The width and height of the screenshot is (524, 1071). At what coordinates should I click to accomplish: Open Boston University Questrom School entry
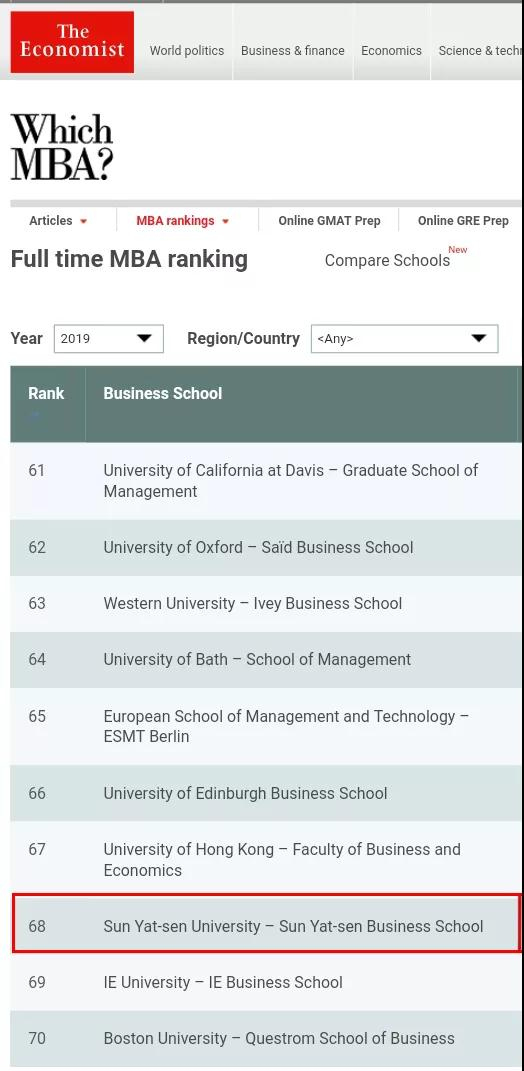tap(279, 1038)
